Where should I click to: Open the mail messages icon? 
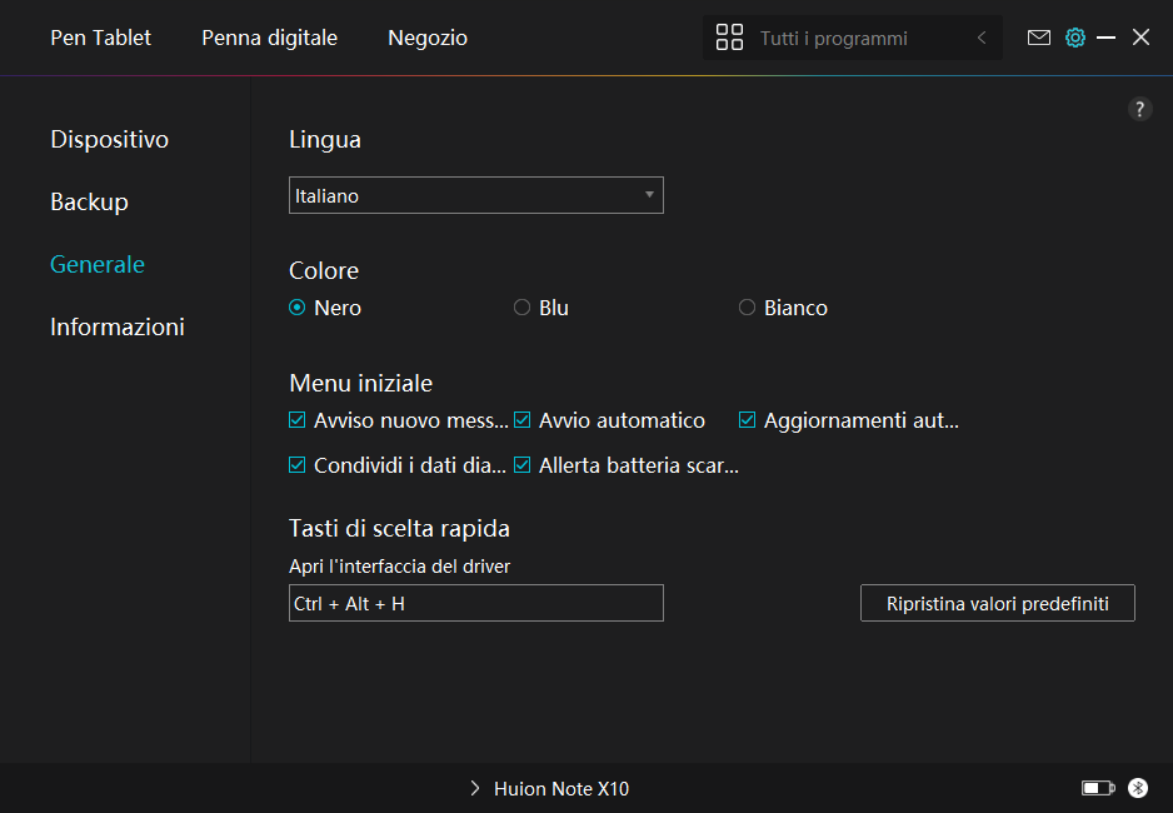point(1039,38)
